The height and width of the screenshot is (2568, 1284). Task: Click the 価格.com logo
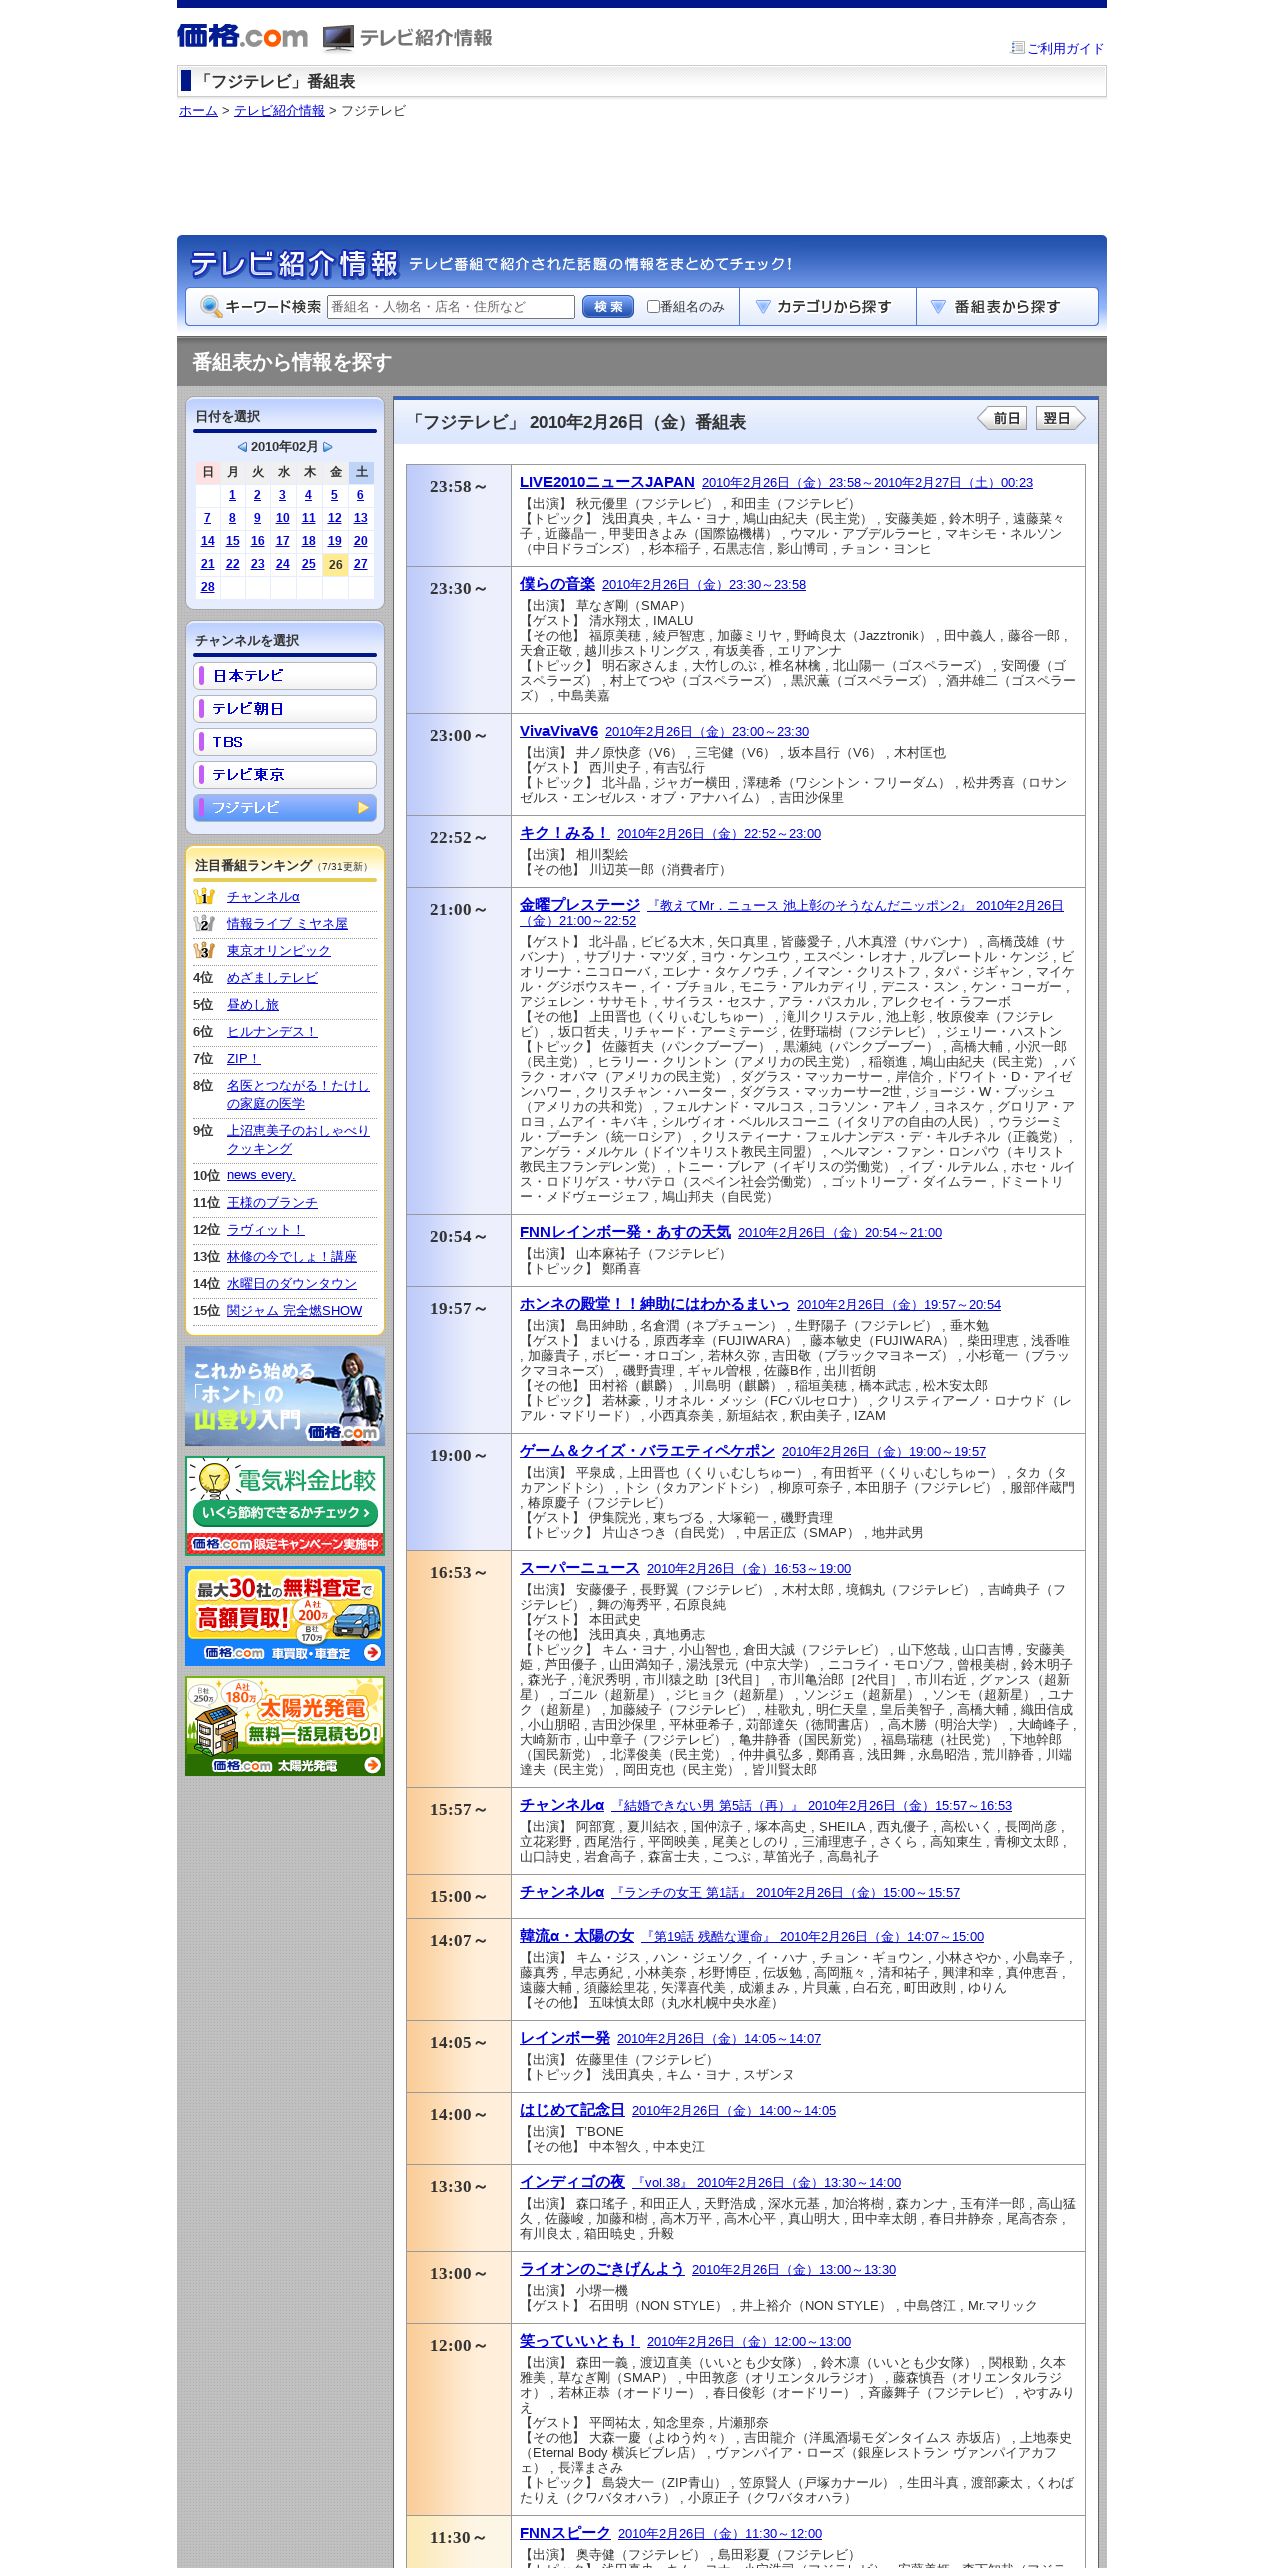(x=243, y=37)
